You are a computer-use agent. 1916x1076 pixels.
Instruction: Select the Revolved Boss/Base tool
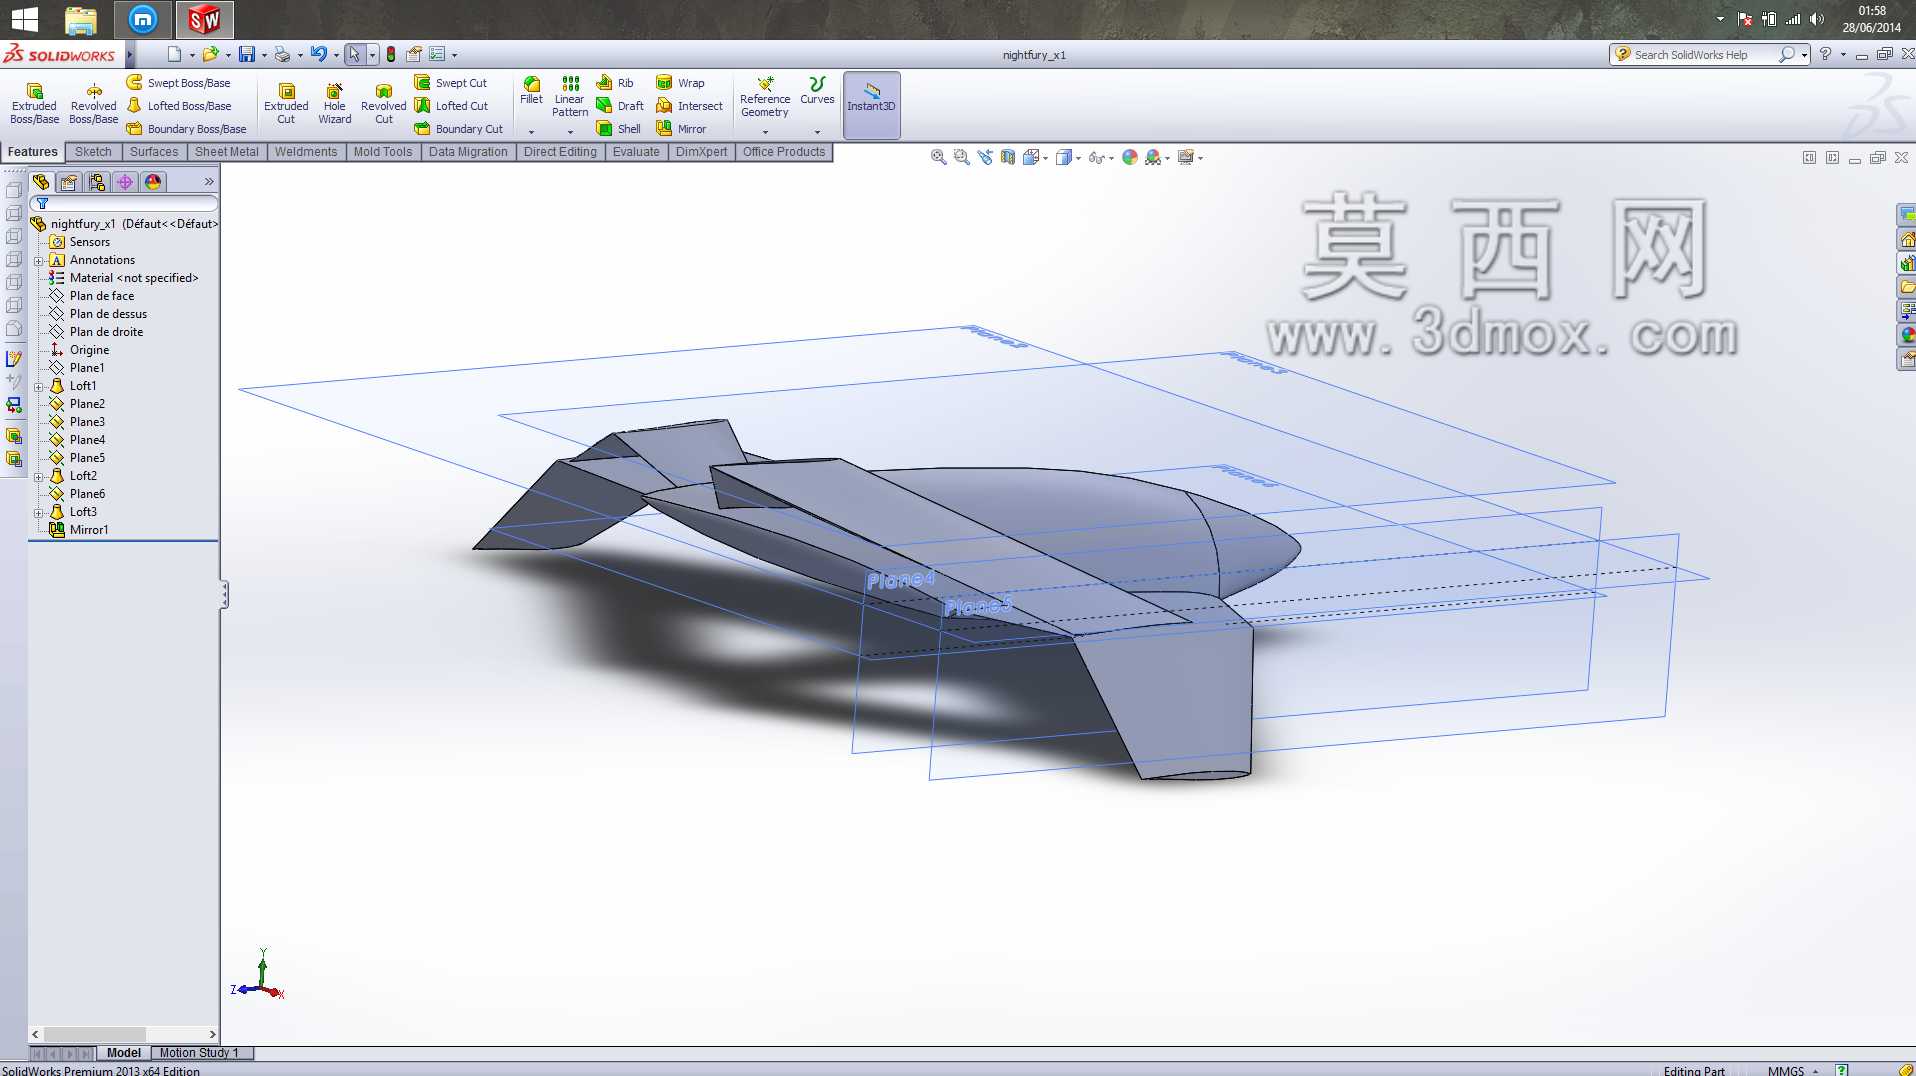click(x=93, y=104)
